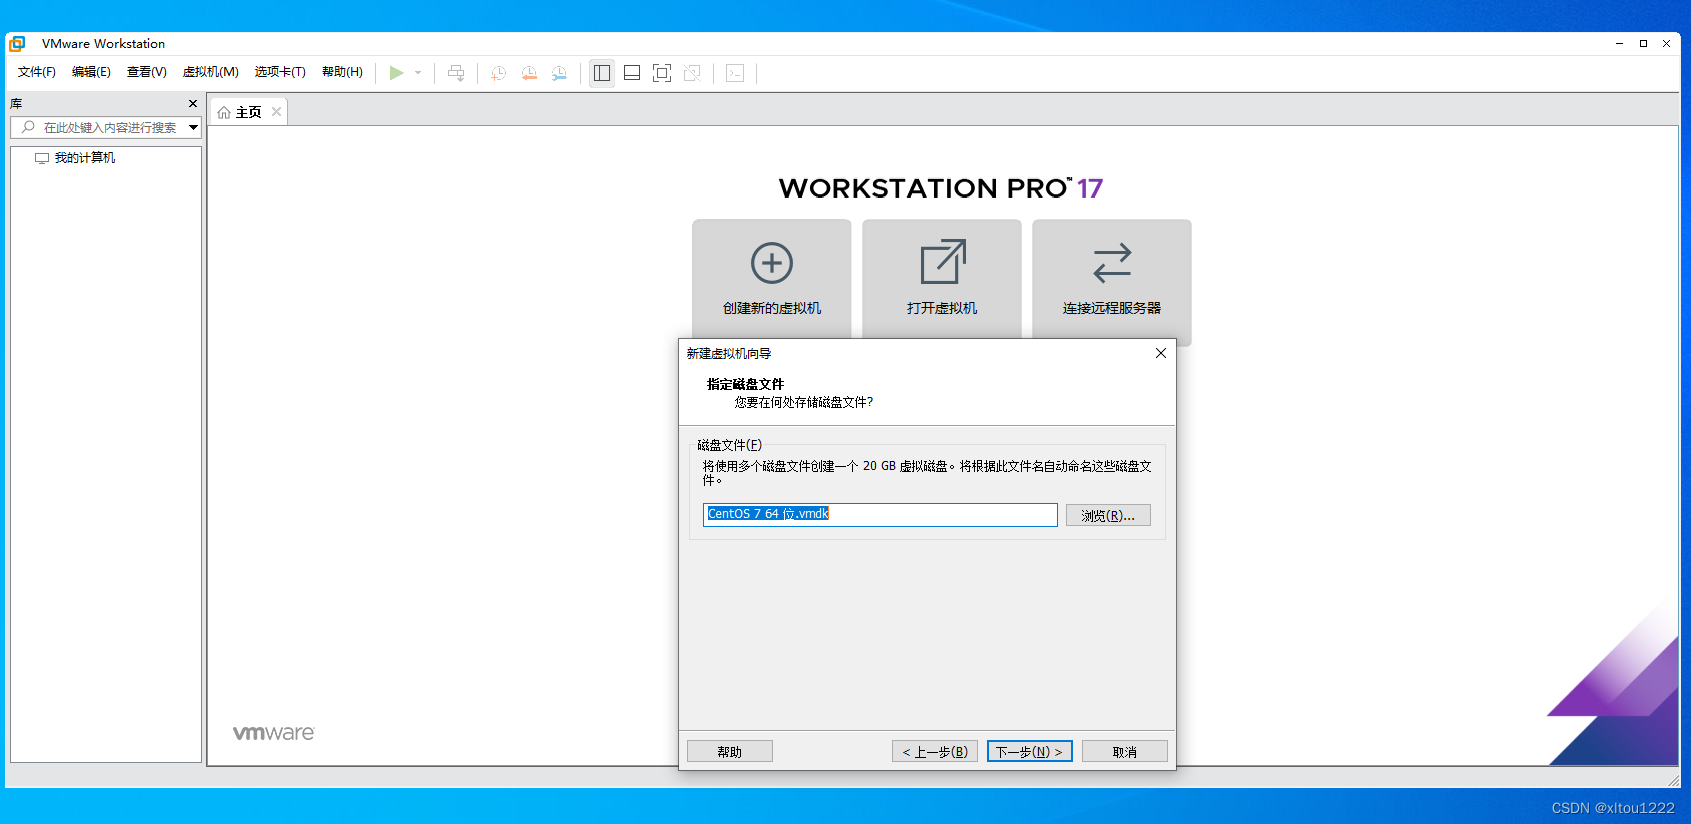Open the 虚拟机(M) menu
This screenshot has width=1691, height=824.
(x=210, y=72)
